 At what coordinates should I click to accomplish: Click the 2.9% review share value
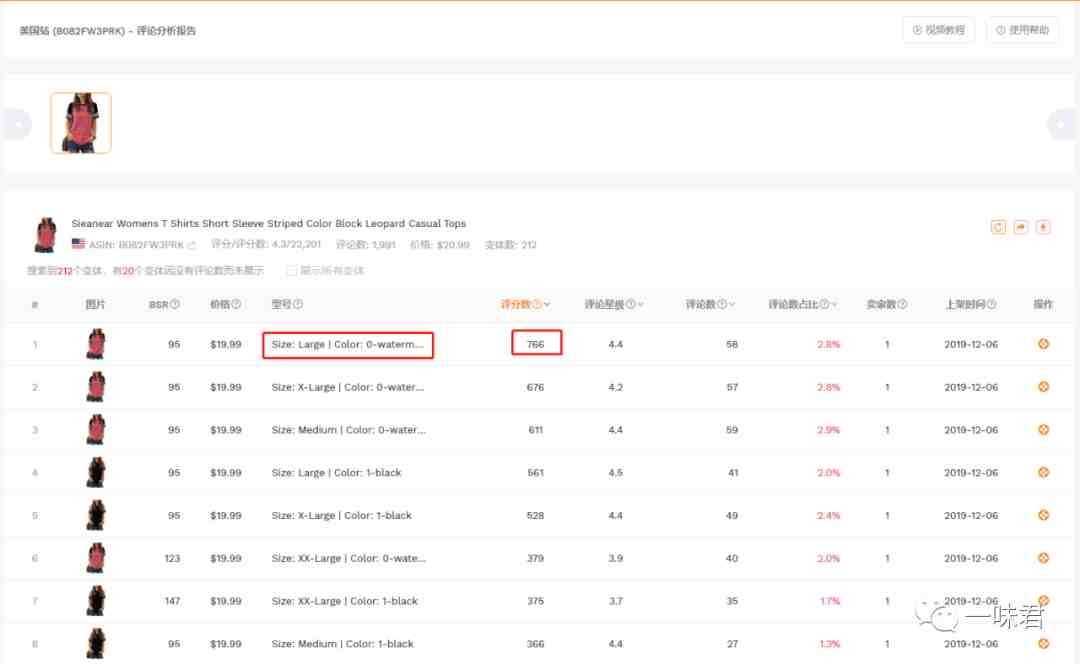829,430
